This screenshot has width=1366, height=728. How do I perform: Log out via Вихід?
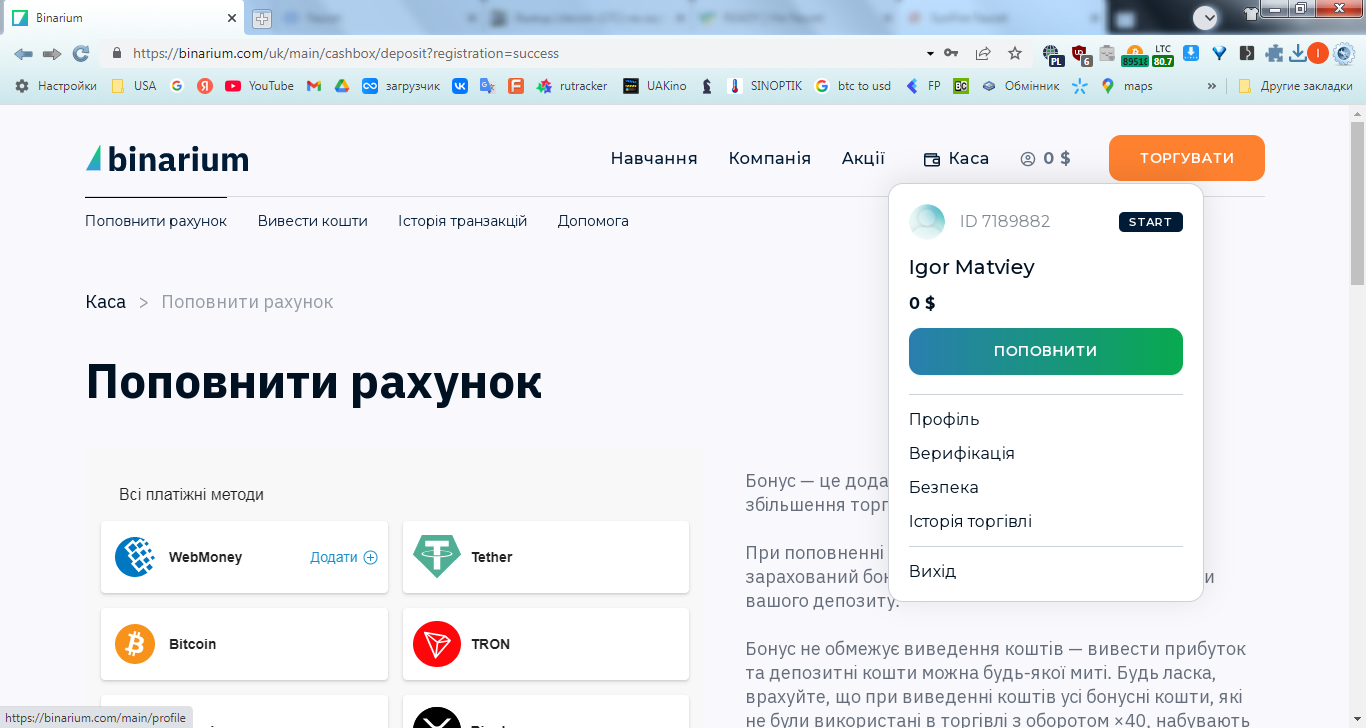pyautogui.click(x=932, y=572)
